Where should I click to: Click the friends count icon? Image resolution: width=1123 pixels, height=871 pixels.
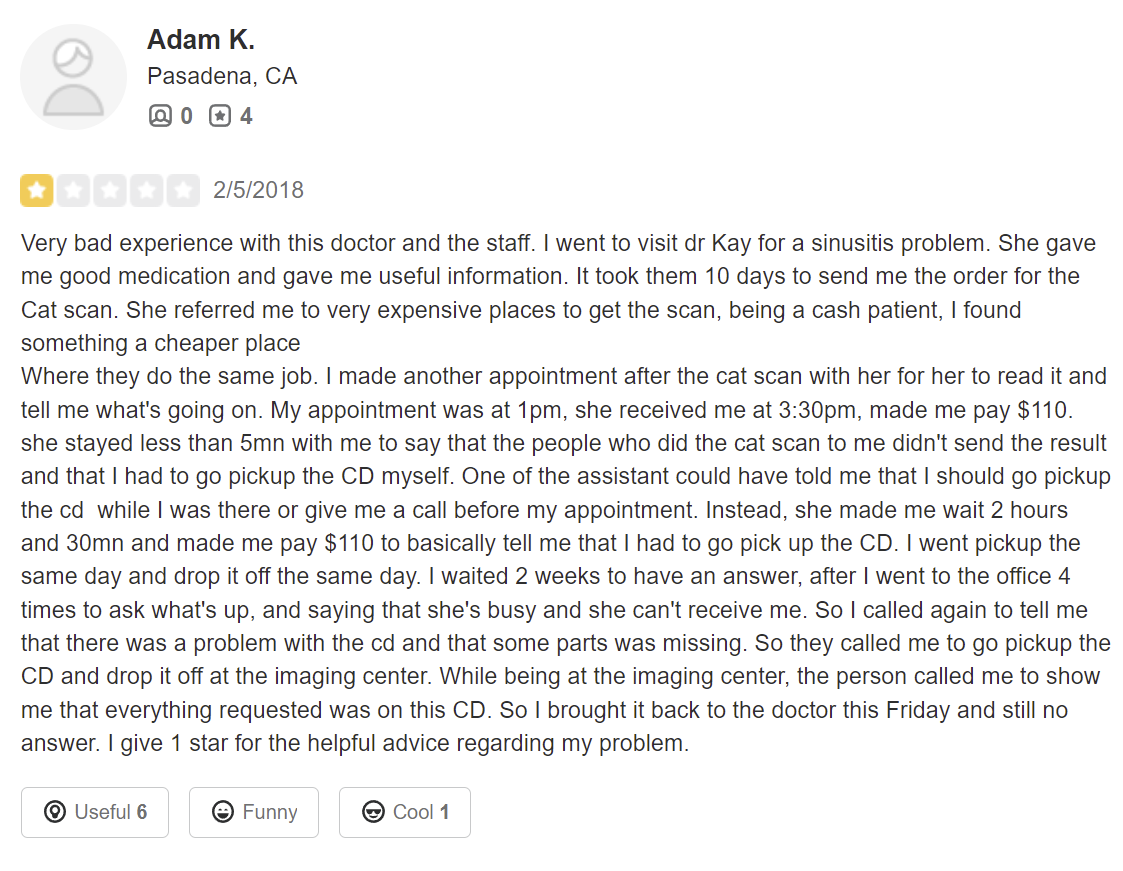[x=160, y=115]
